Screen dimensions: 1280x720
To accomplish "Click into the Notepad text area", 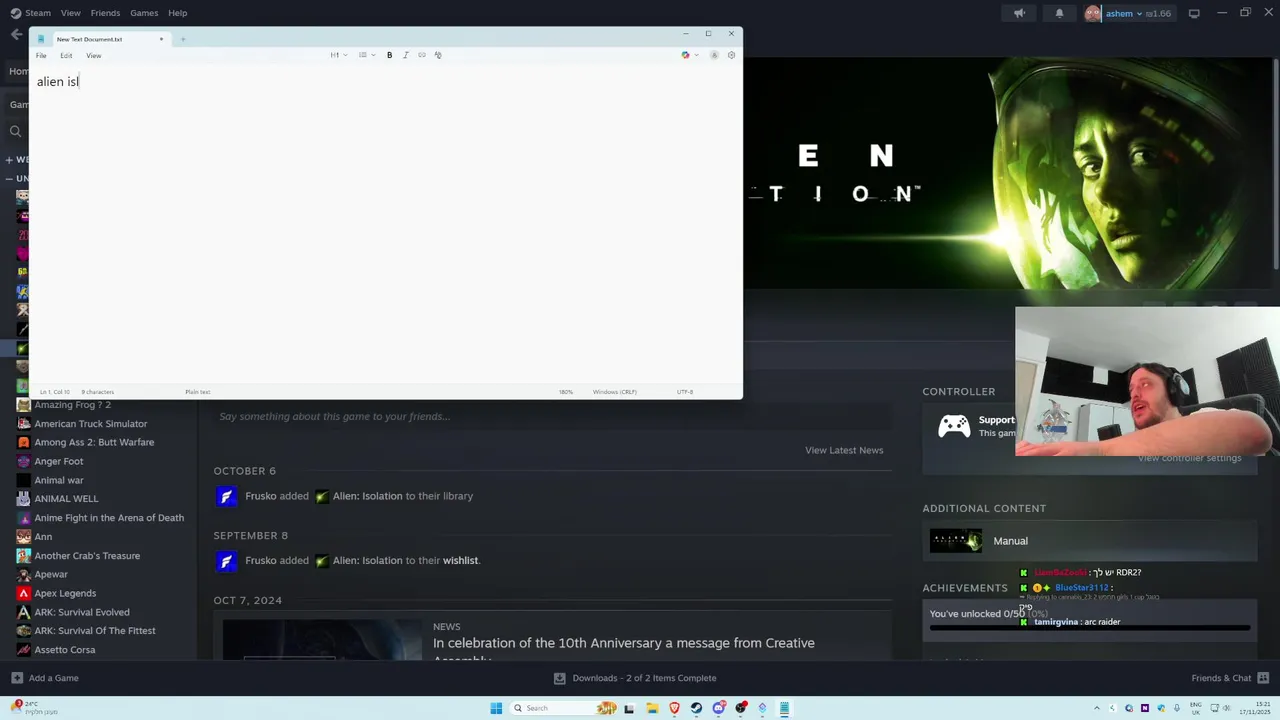I will click(x=385, y=225).
